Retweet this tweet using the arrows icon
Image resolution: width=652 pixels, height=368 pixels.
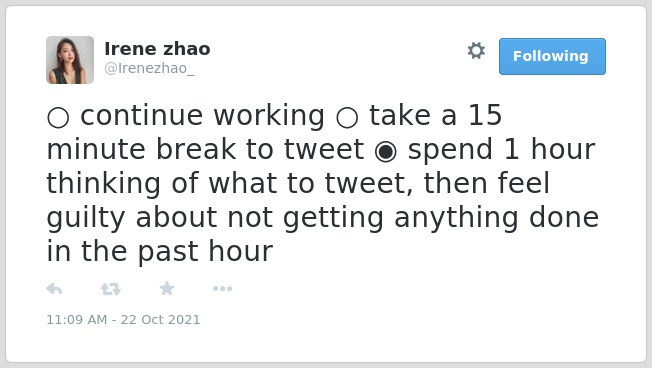(x=111, y=289)
